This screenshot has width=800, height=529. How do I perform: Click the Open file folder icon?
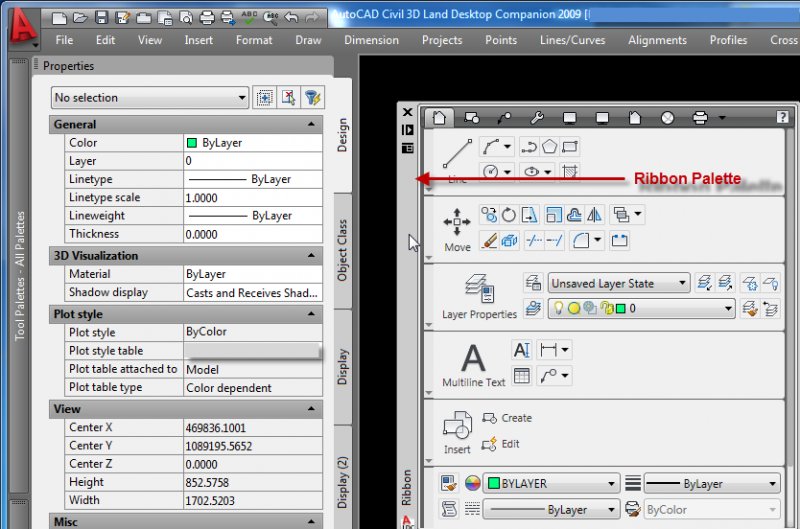(x=80, y=18)
